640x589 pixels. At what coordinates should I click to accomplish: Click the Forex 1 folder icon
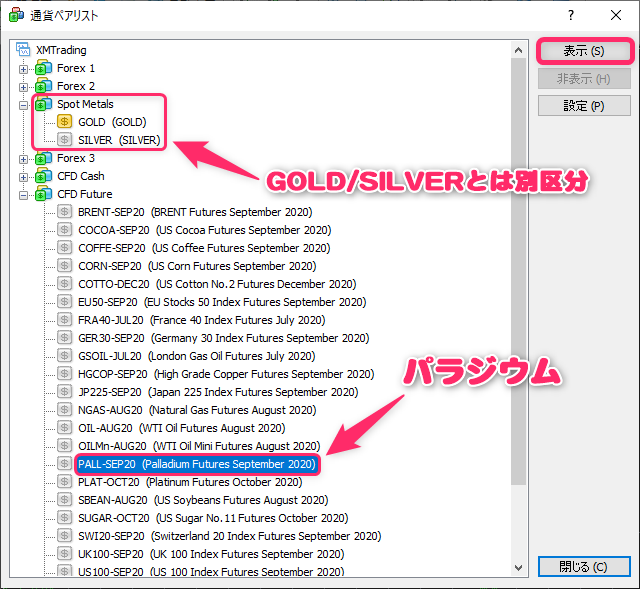44,68
